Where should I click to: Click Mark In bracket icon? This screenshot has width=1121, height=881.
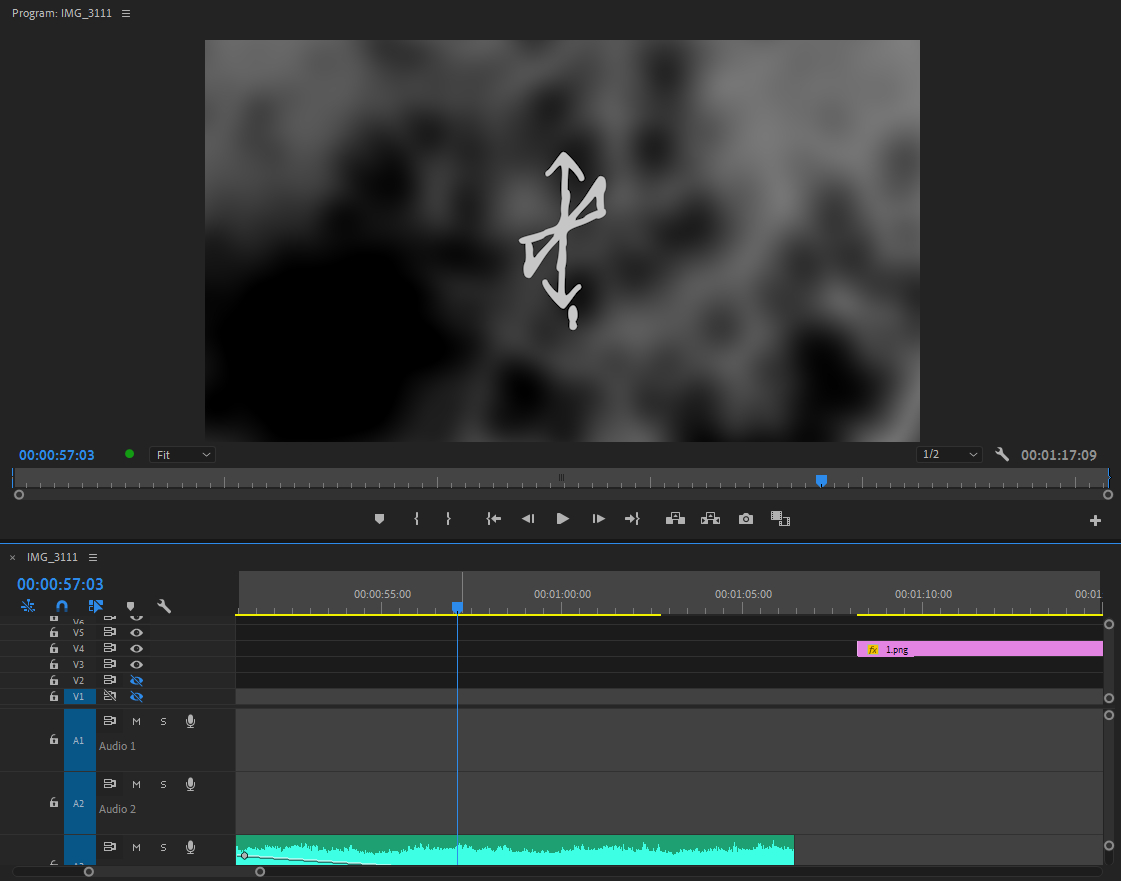416,519
